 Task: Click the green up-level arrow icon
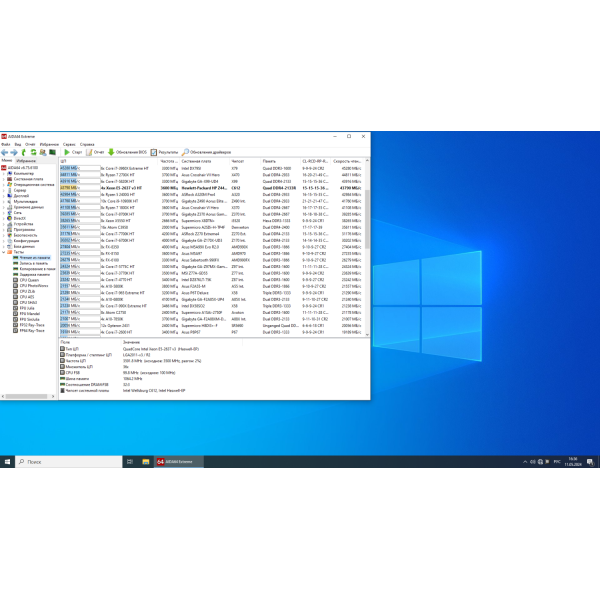click(x=24, y=152)
